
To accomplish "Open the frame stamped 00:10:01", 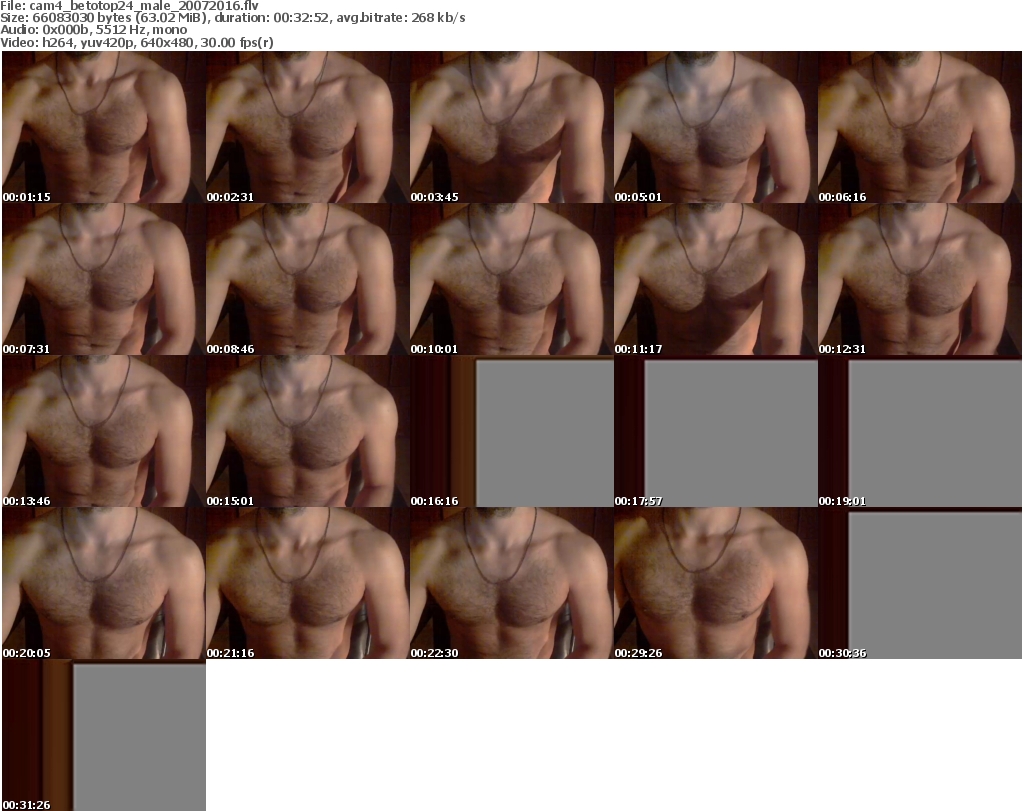I will tap(511, 279).
